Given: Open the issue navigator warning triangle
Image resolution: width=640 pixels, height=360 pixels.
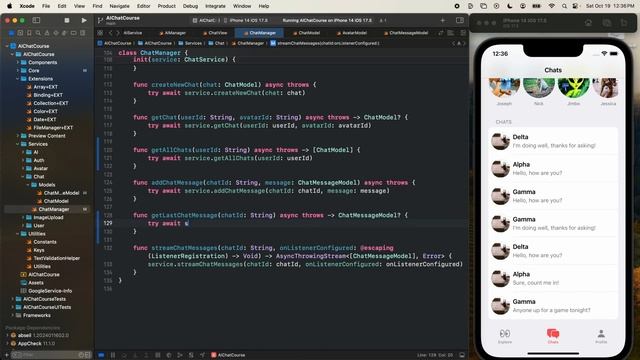Looking at the screenshot, I should (x=47, y=33).
